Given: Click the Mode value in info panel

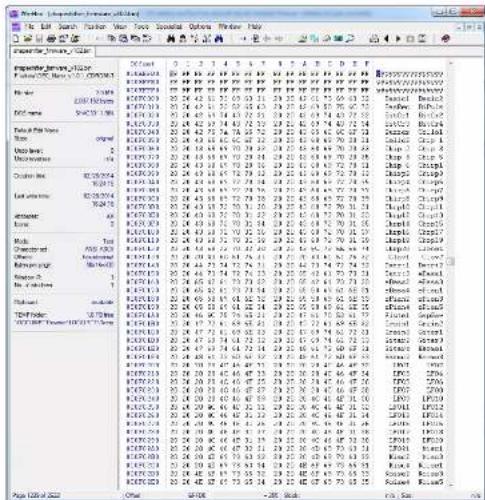Looking at the screenshot, I should [108, 241].
